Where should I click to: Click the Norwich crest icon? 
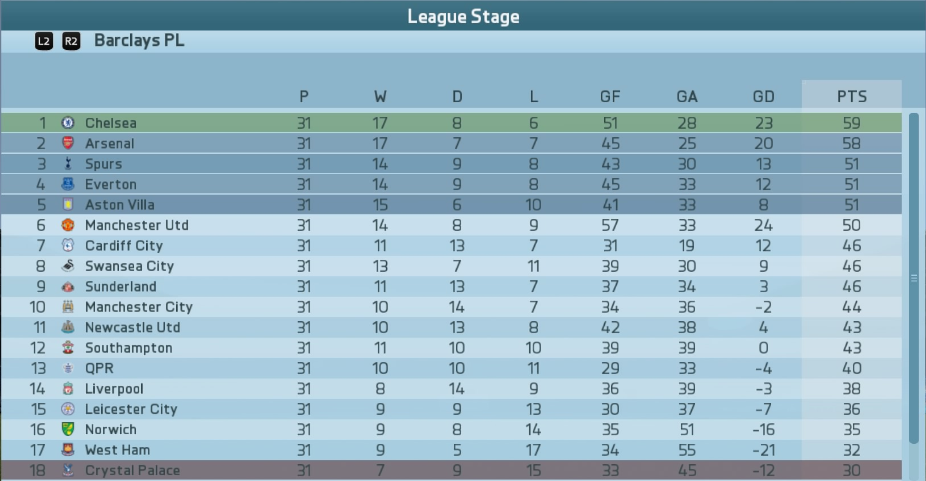coord(68,430)
